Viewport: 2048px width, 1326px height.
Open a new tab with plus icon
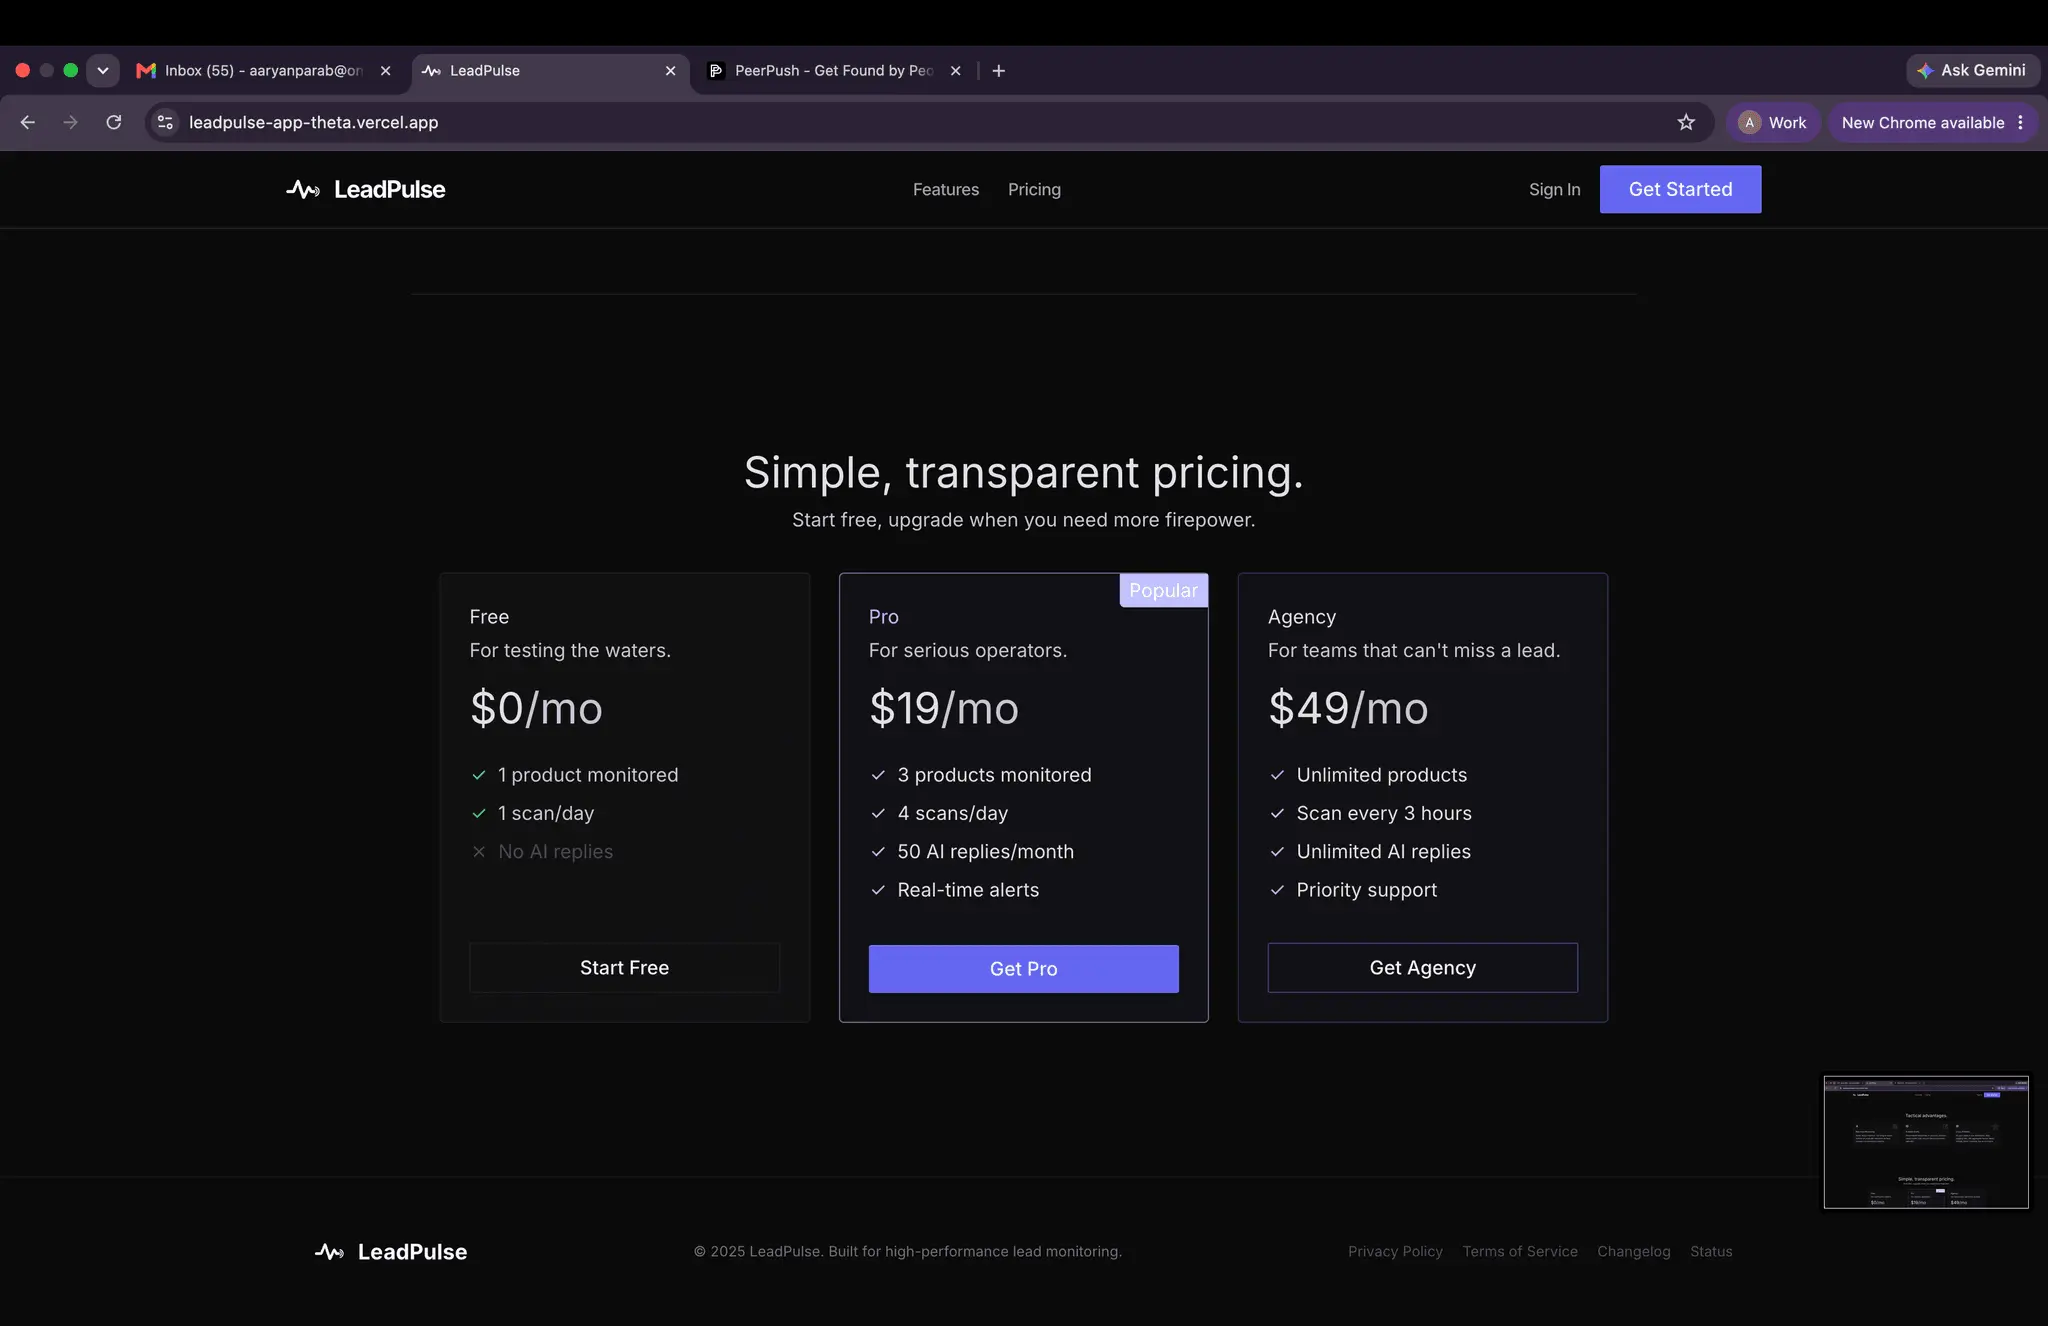click(998, 70)
